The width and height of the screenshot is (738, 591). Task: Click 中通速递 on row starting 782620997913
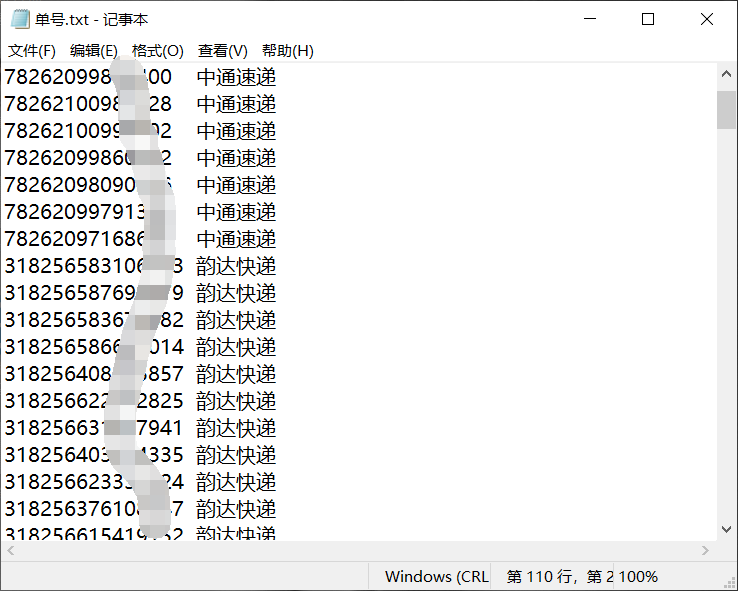click(x=236, y=212)
